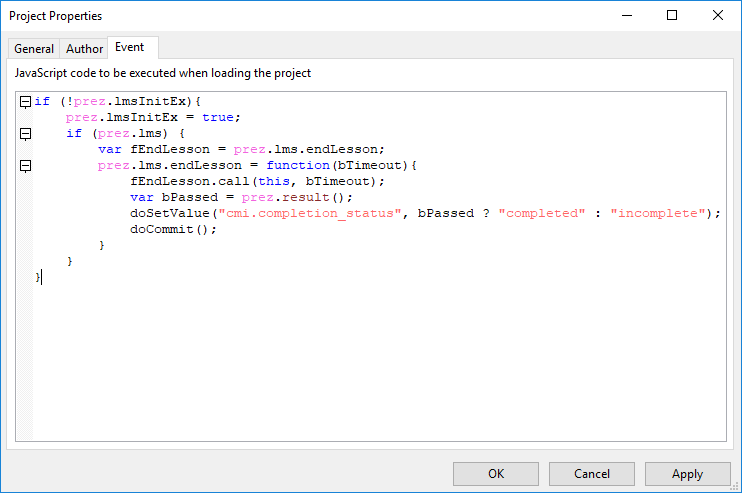Click the "var fEndLesson" declaration line

pyautogui.click(x=241, y=150)
